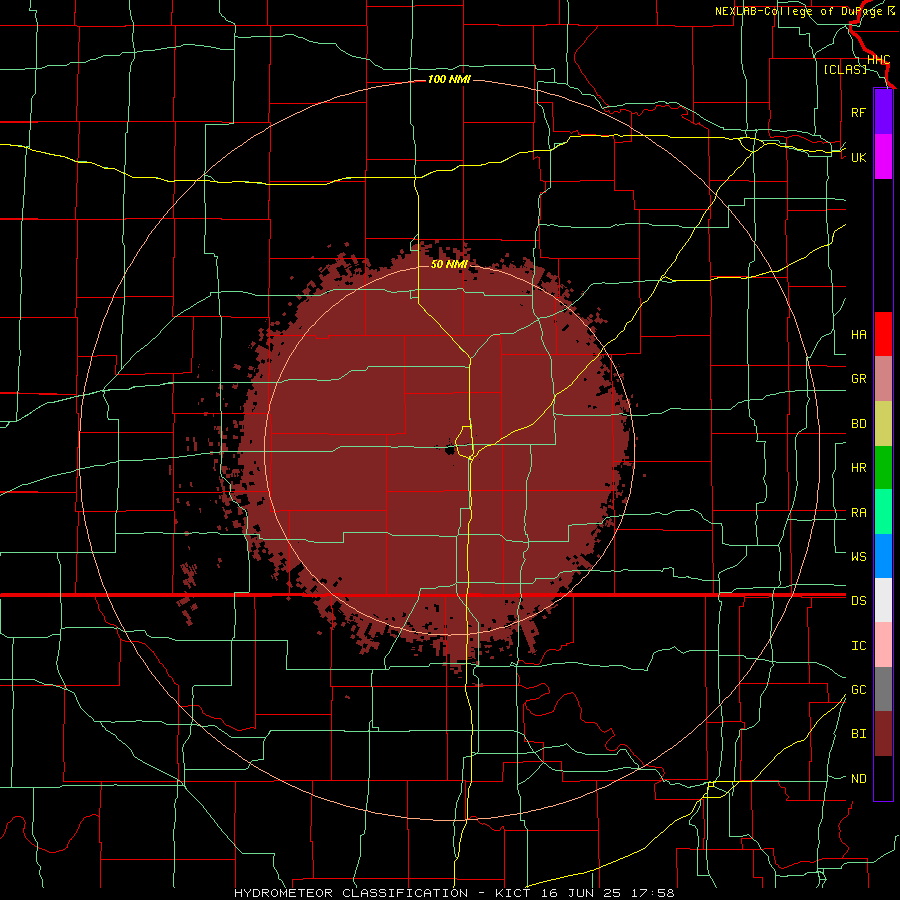Click the BI legend label

coord(858,734)
